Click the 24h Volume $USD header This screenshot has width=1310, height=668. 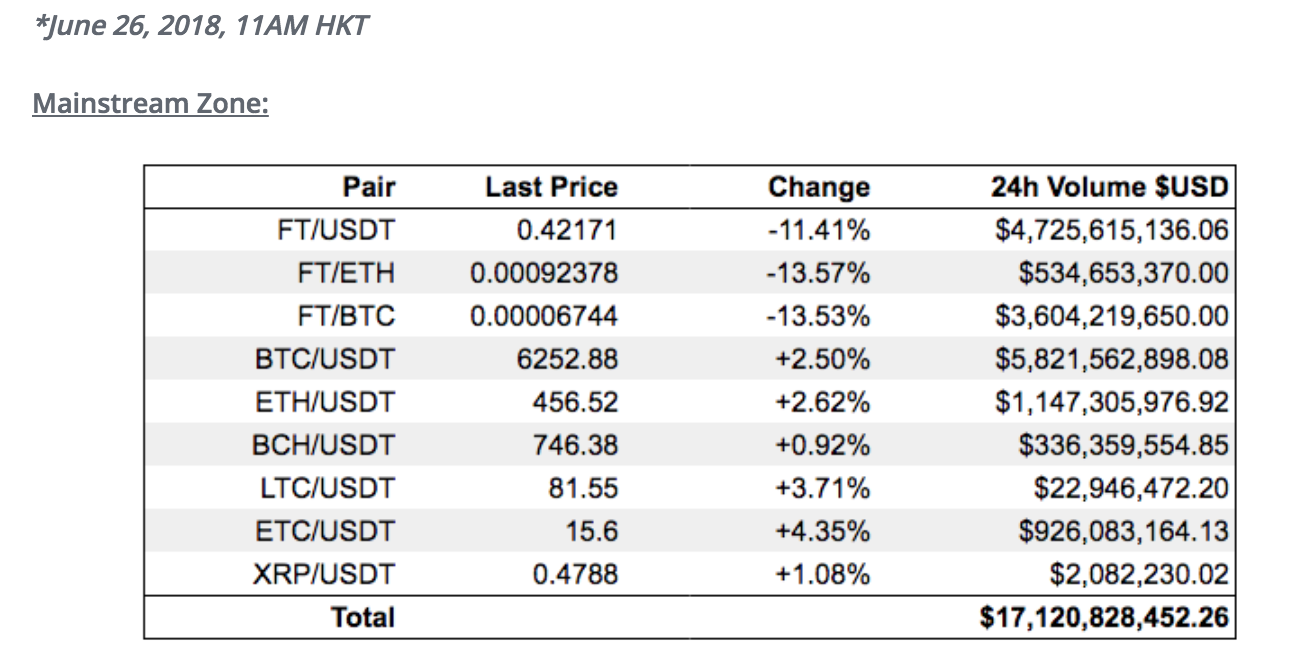coord(1109,187)
